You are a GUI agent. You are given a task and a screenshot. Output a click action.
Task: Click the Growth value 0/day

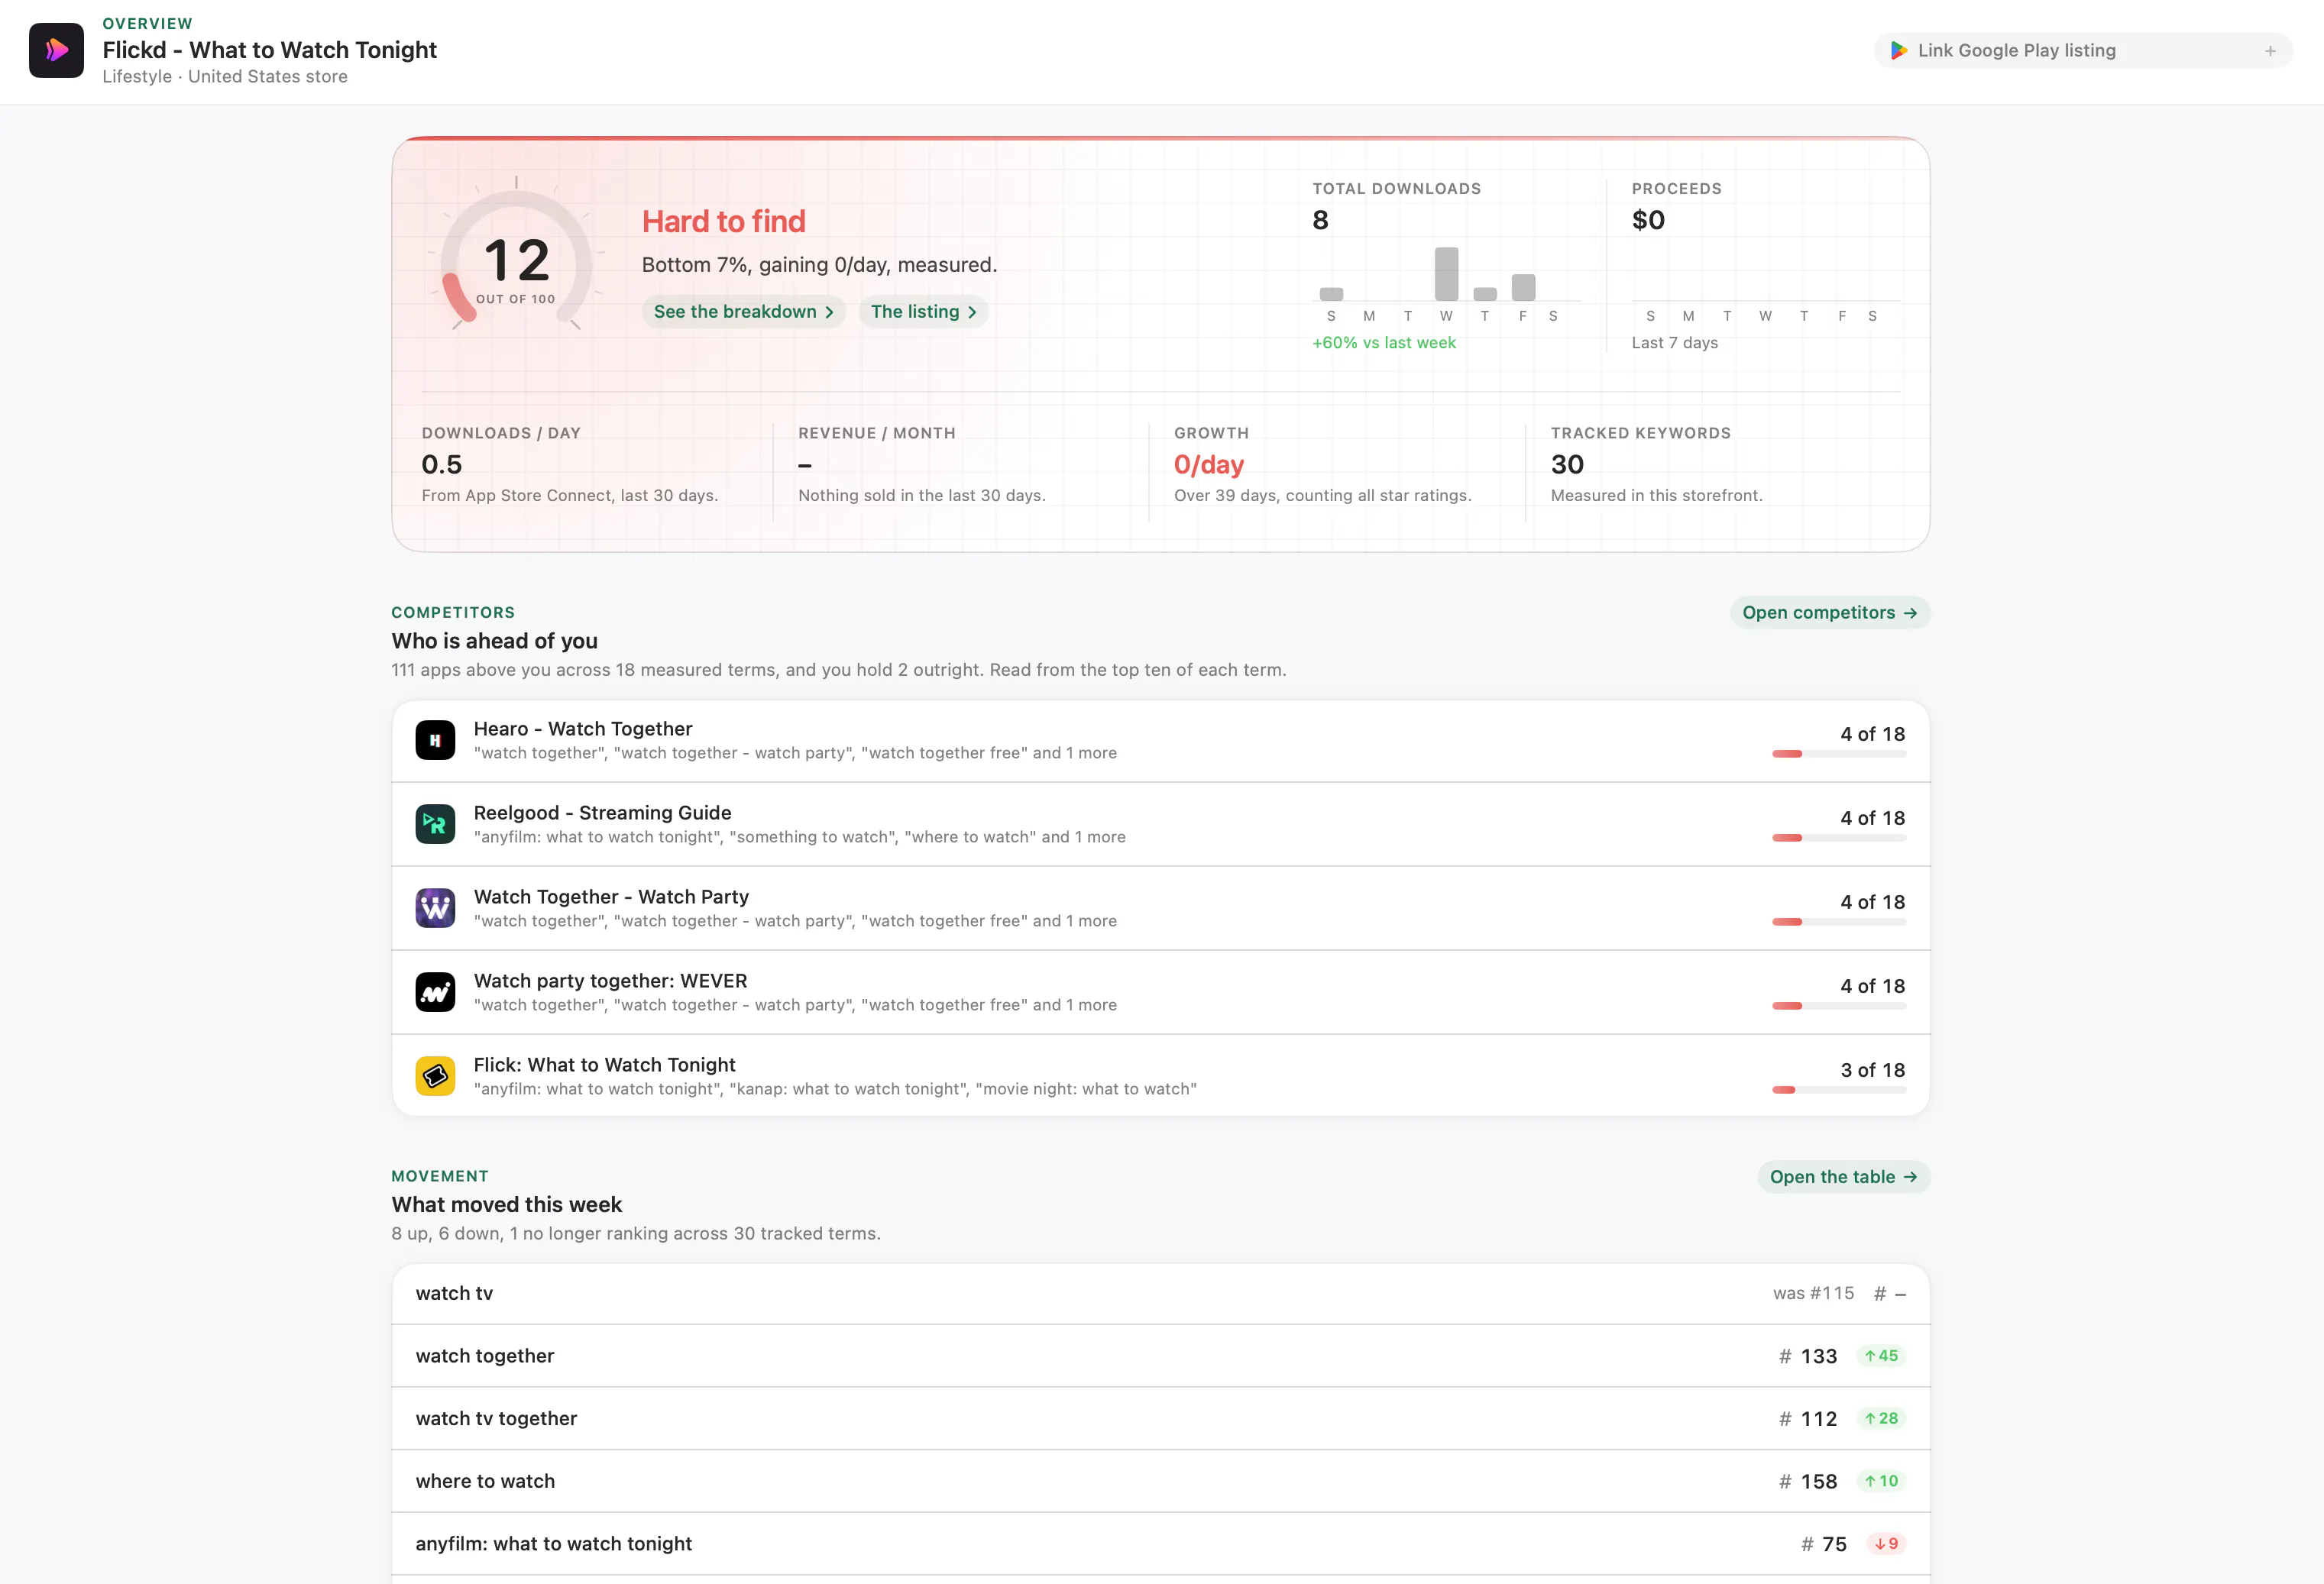(x=1208, y=465)
